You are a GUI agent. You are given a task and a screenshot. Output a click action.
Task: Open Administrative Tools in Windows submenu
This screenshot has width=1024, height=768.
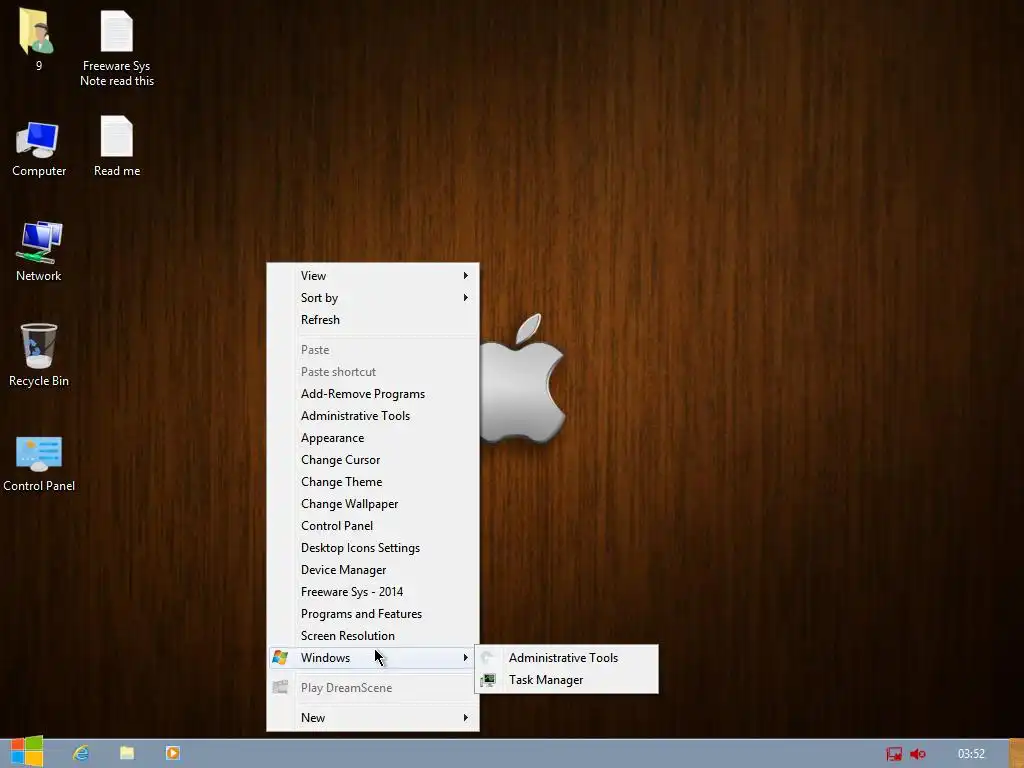coord(566,658)
